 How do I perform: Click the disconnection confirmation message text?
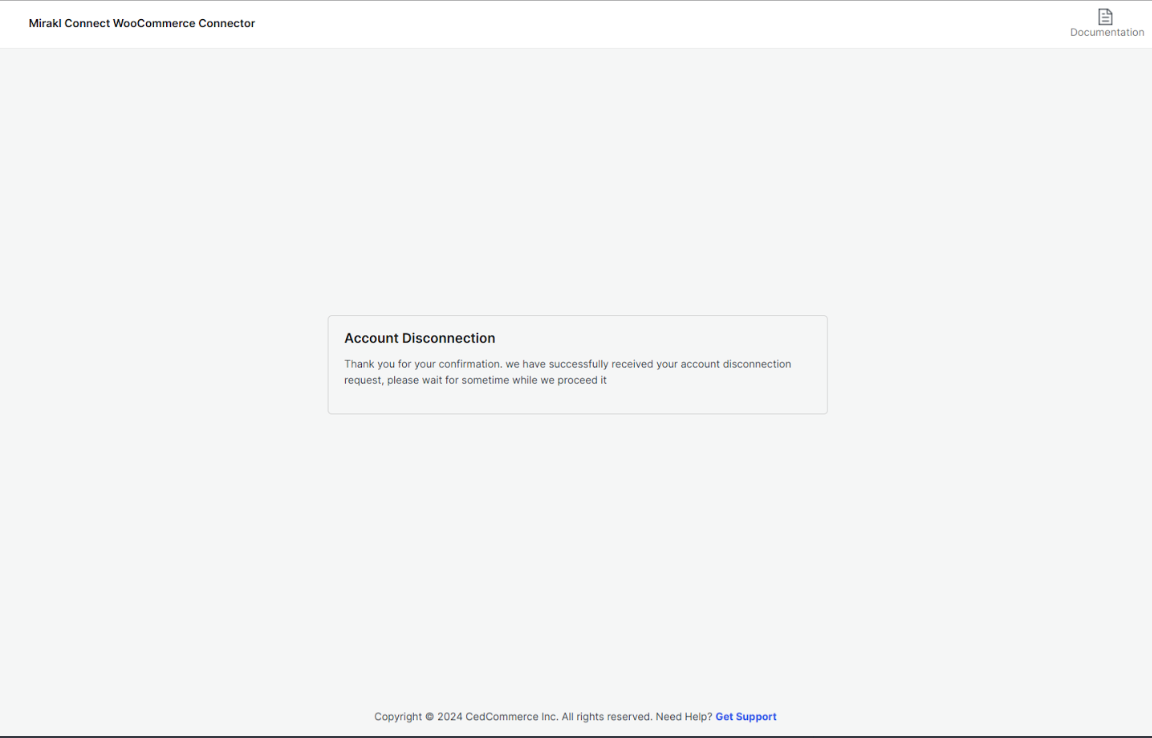567,372
